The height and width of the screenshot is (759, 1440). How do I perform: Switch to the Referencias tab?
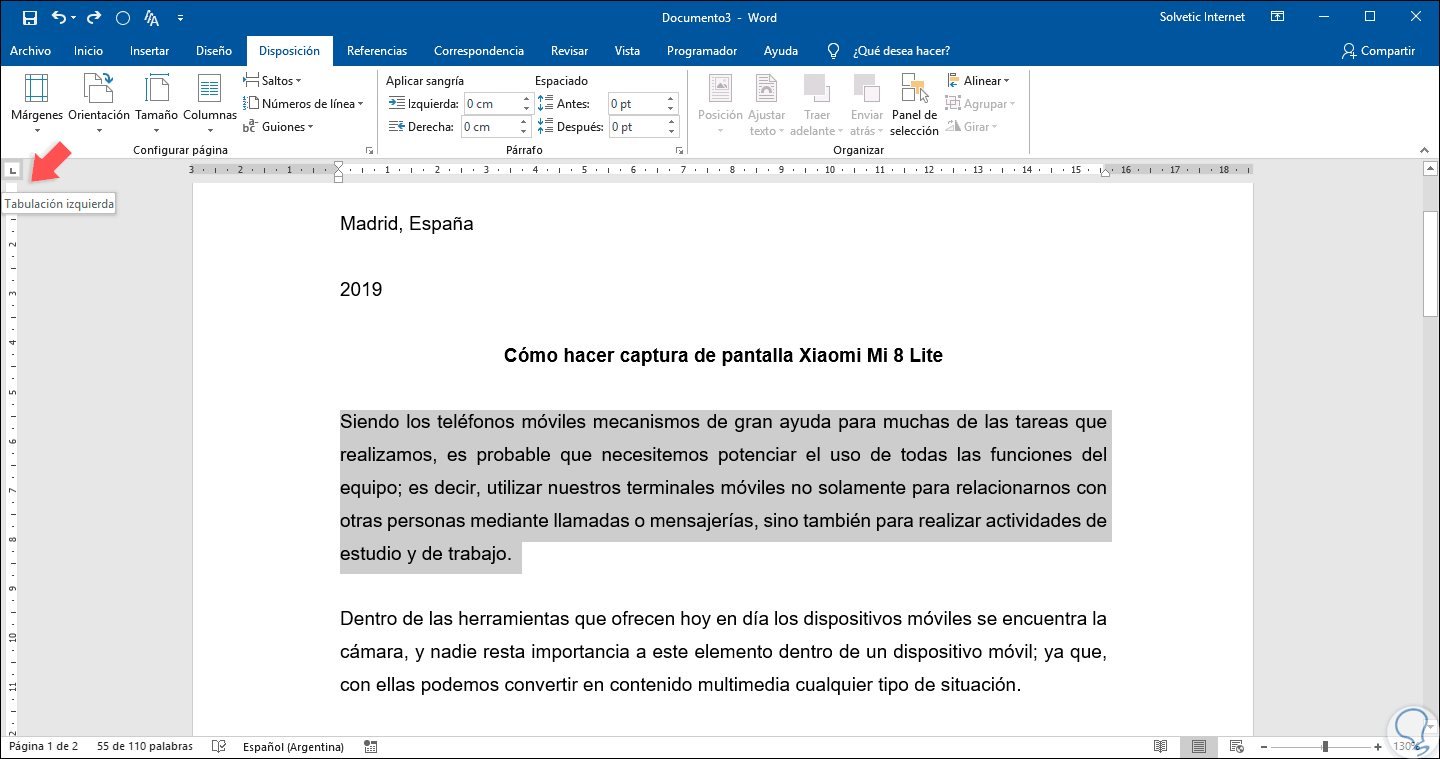point(377,51)
